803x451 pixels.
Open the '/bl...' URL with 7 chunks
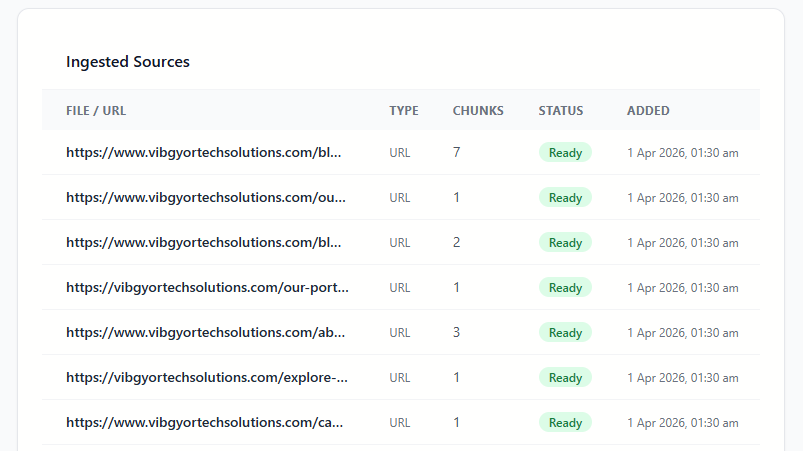pos(203,153)
